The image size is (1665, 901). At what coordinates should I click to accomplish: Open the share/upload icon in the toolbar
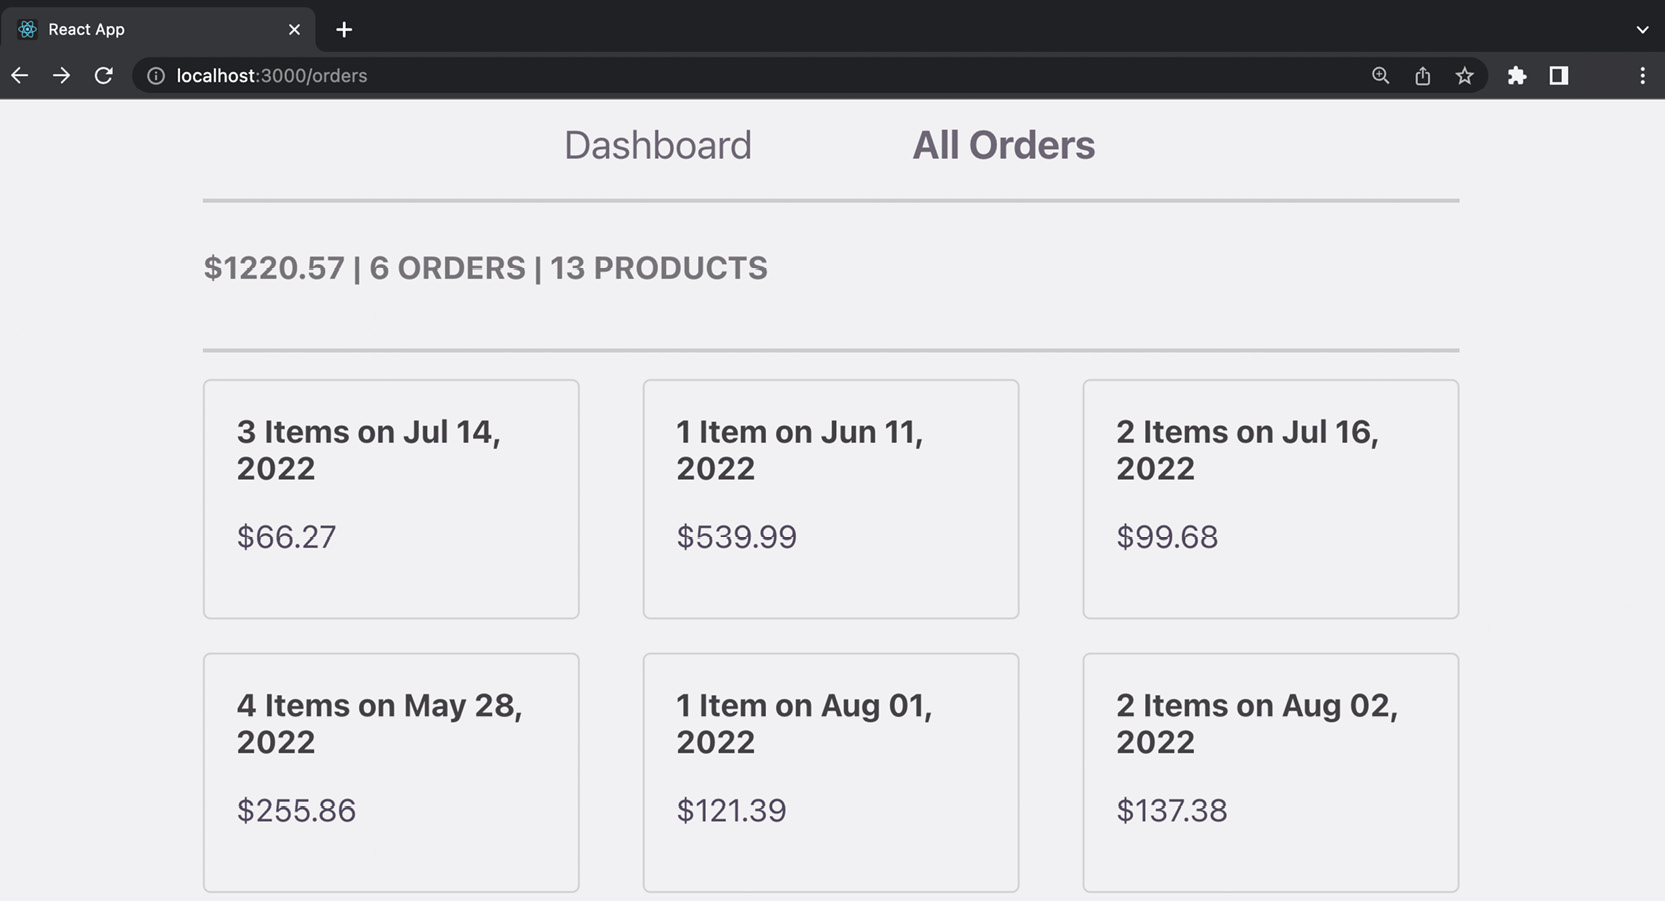click(1422, 75)
